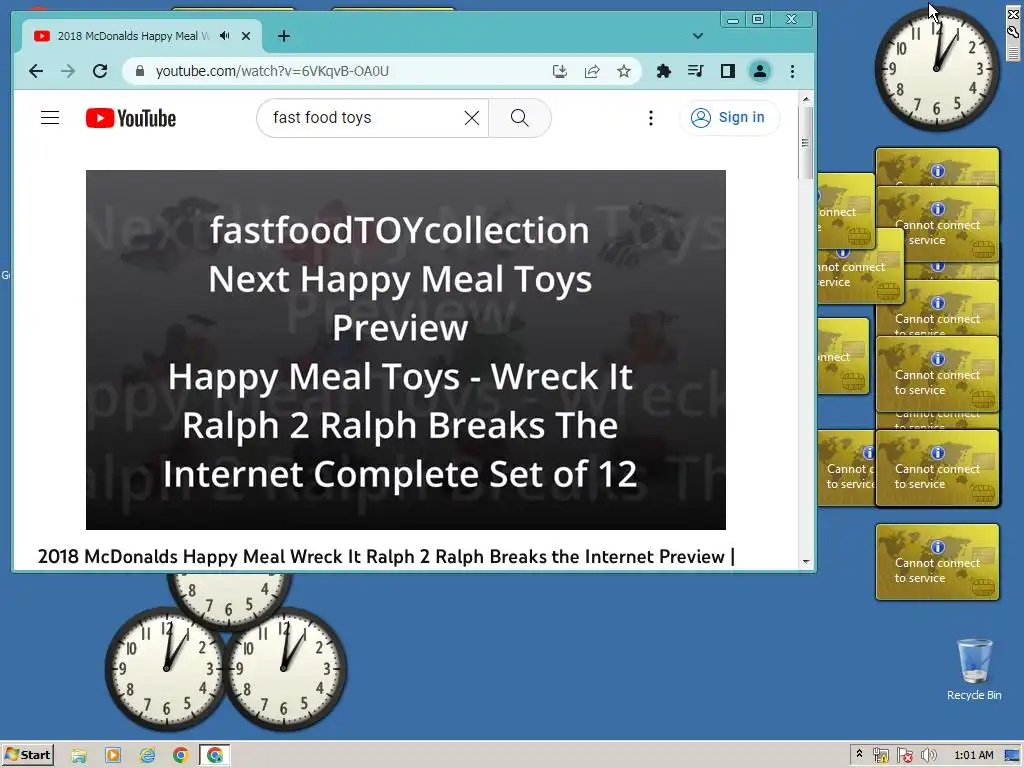The height and width of the screenshot is (768, 1024).
Task: Clear the YouTube search text
Action: [x=472, y=118]
